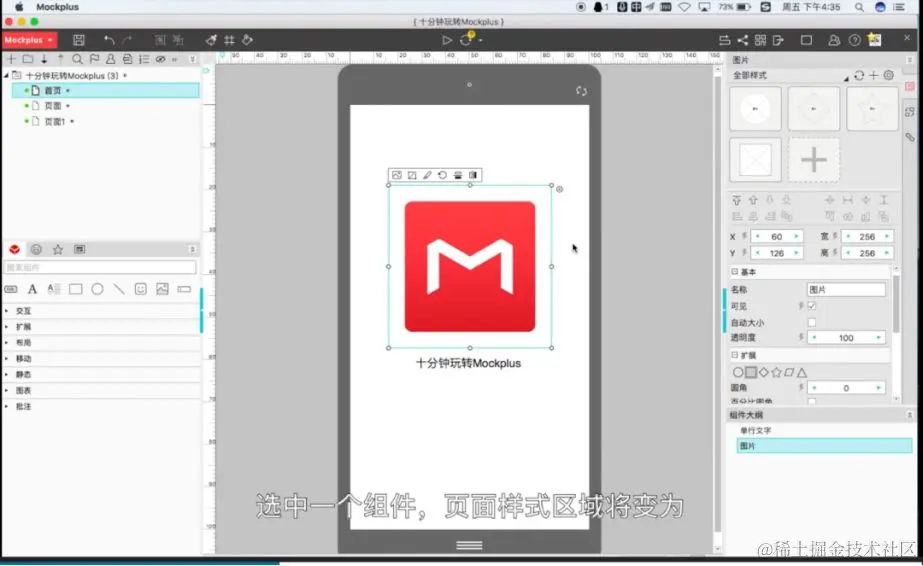Click the rotate icon on image toolbar

(443, 175)
